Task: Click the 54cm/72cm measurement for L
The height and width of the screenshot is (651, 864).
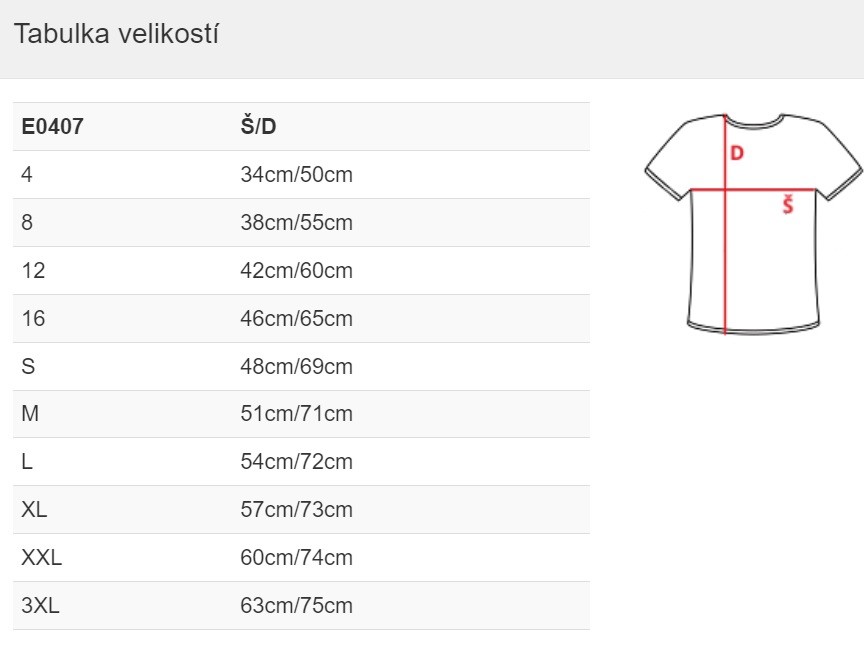Action: point(296,461)
